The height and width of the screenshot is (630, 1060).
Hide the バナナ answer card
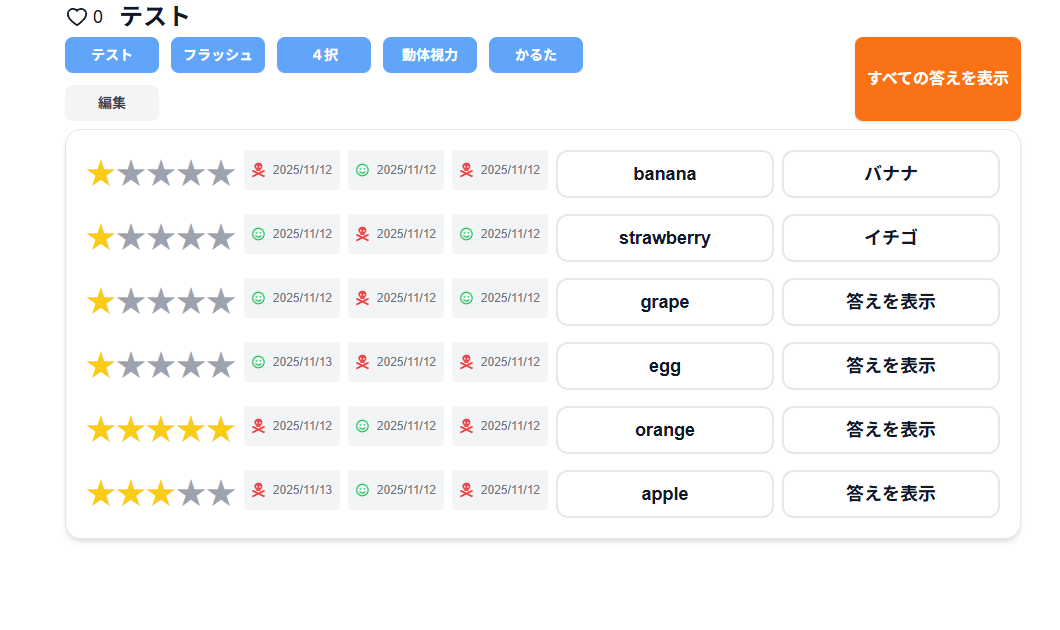pos(891,174)
